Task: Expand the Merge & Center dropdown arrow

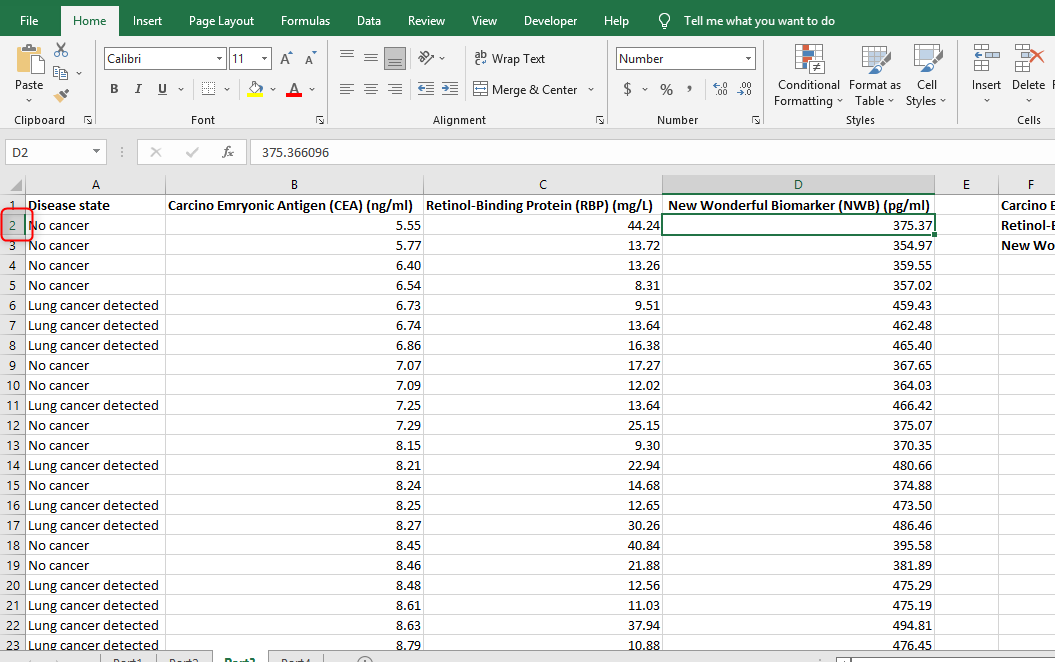Action: pyautogui.click(x=591, y=89)
